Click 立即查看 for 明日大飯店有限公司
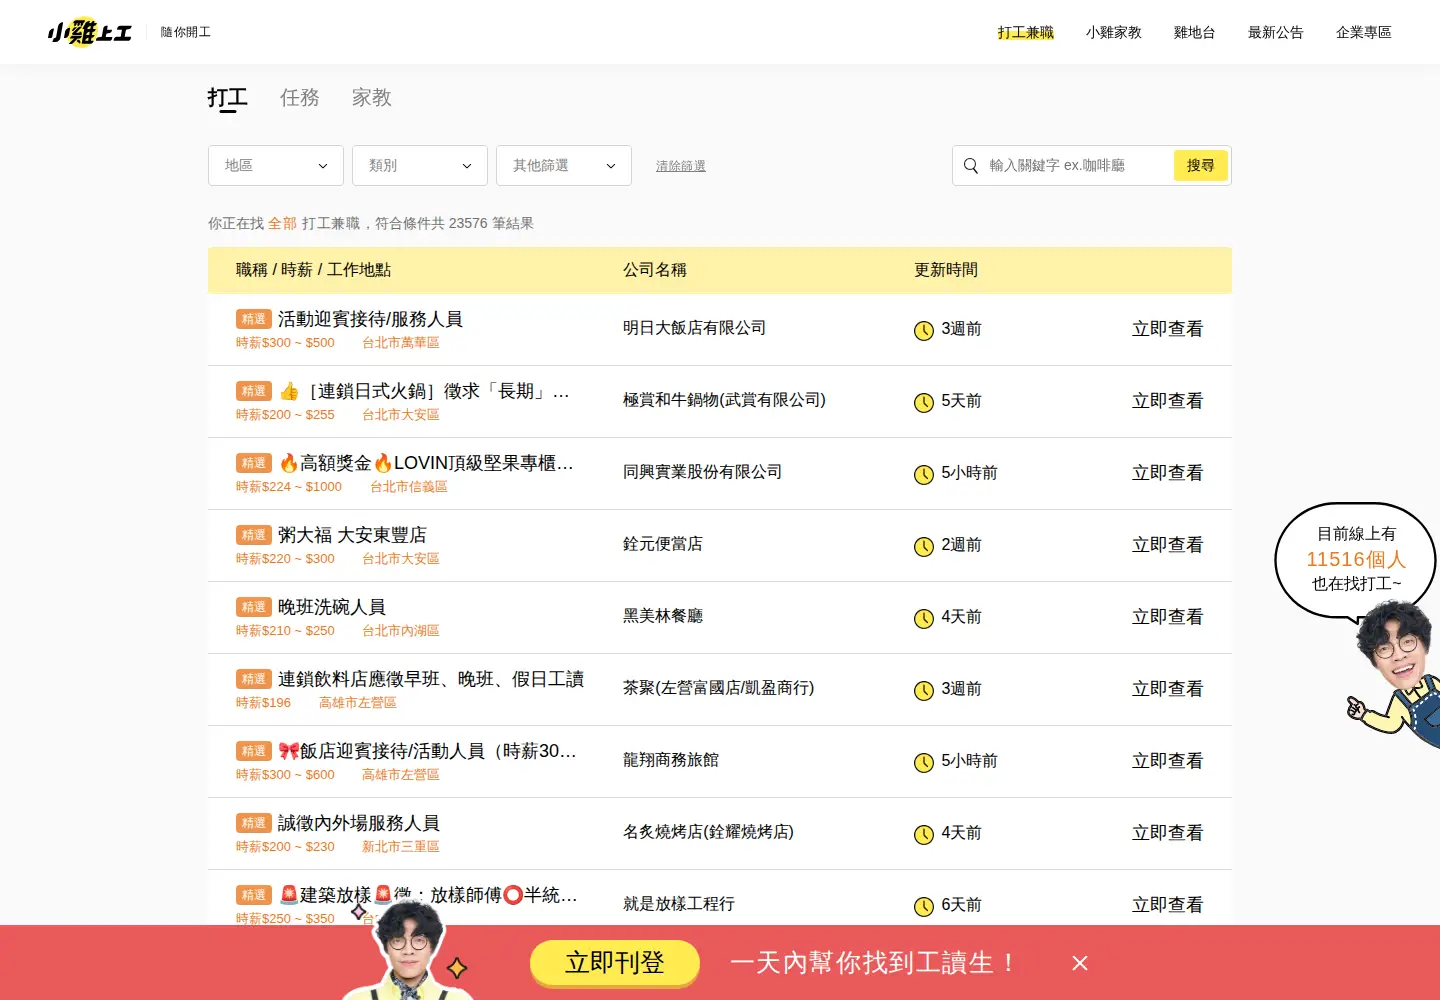 tap(1167, 329)
